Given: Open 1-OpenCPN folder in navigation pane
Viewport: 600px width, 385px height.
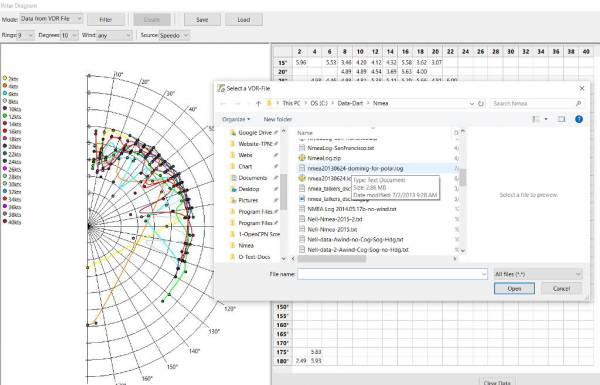Looking at the screenshot, I should [x=259, y=234].
